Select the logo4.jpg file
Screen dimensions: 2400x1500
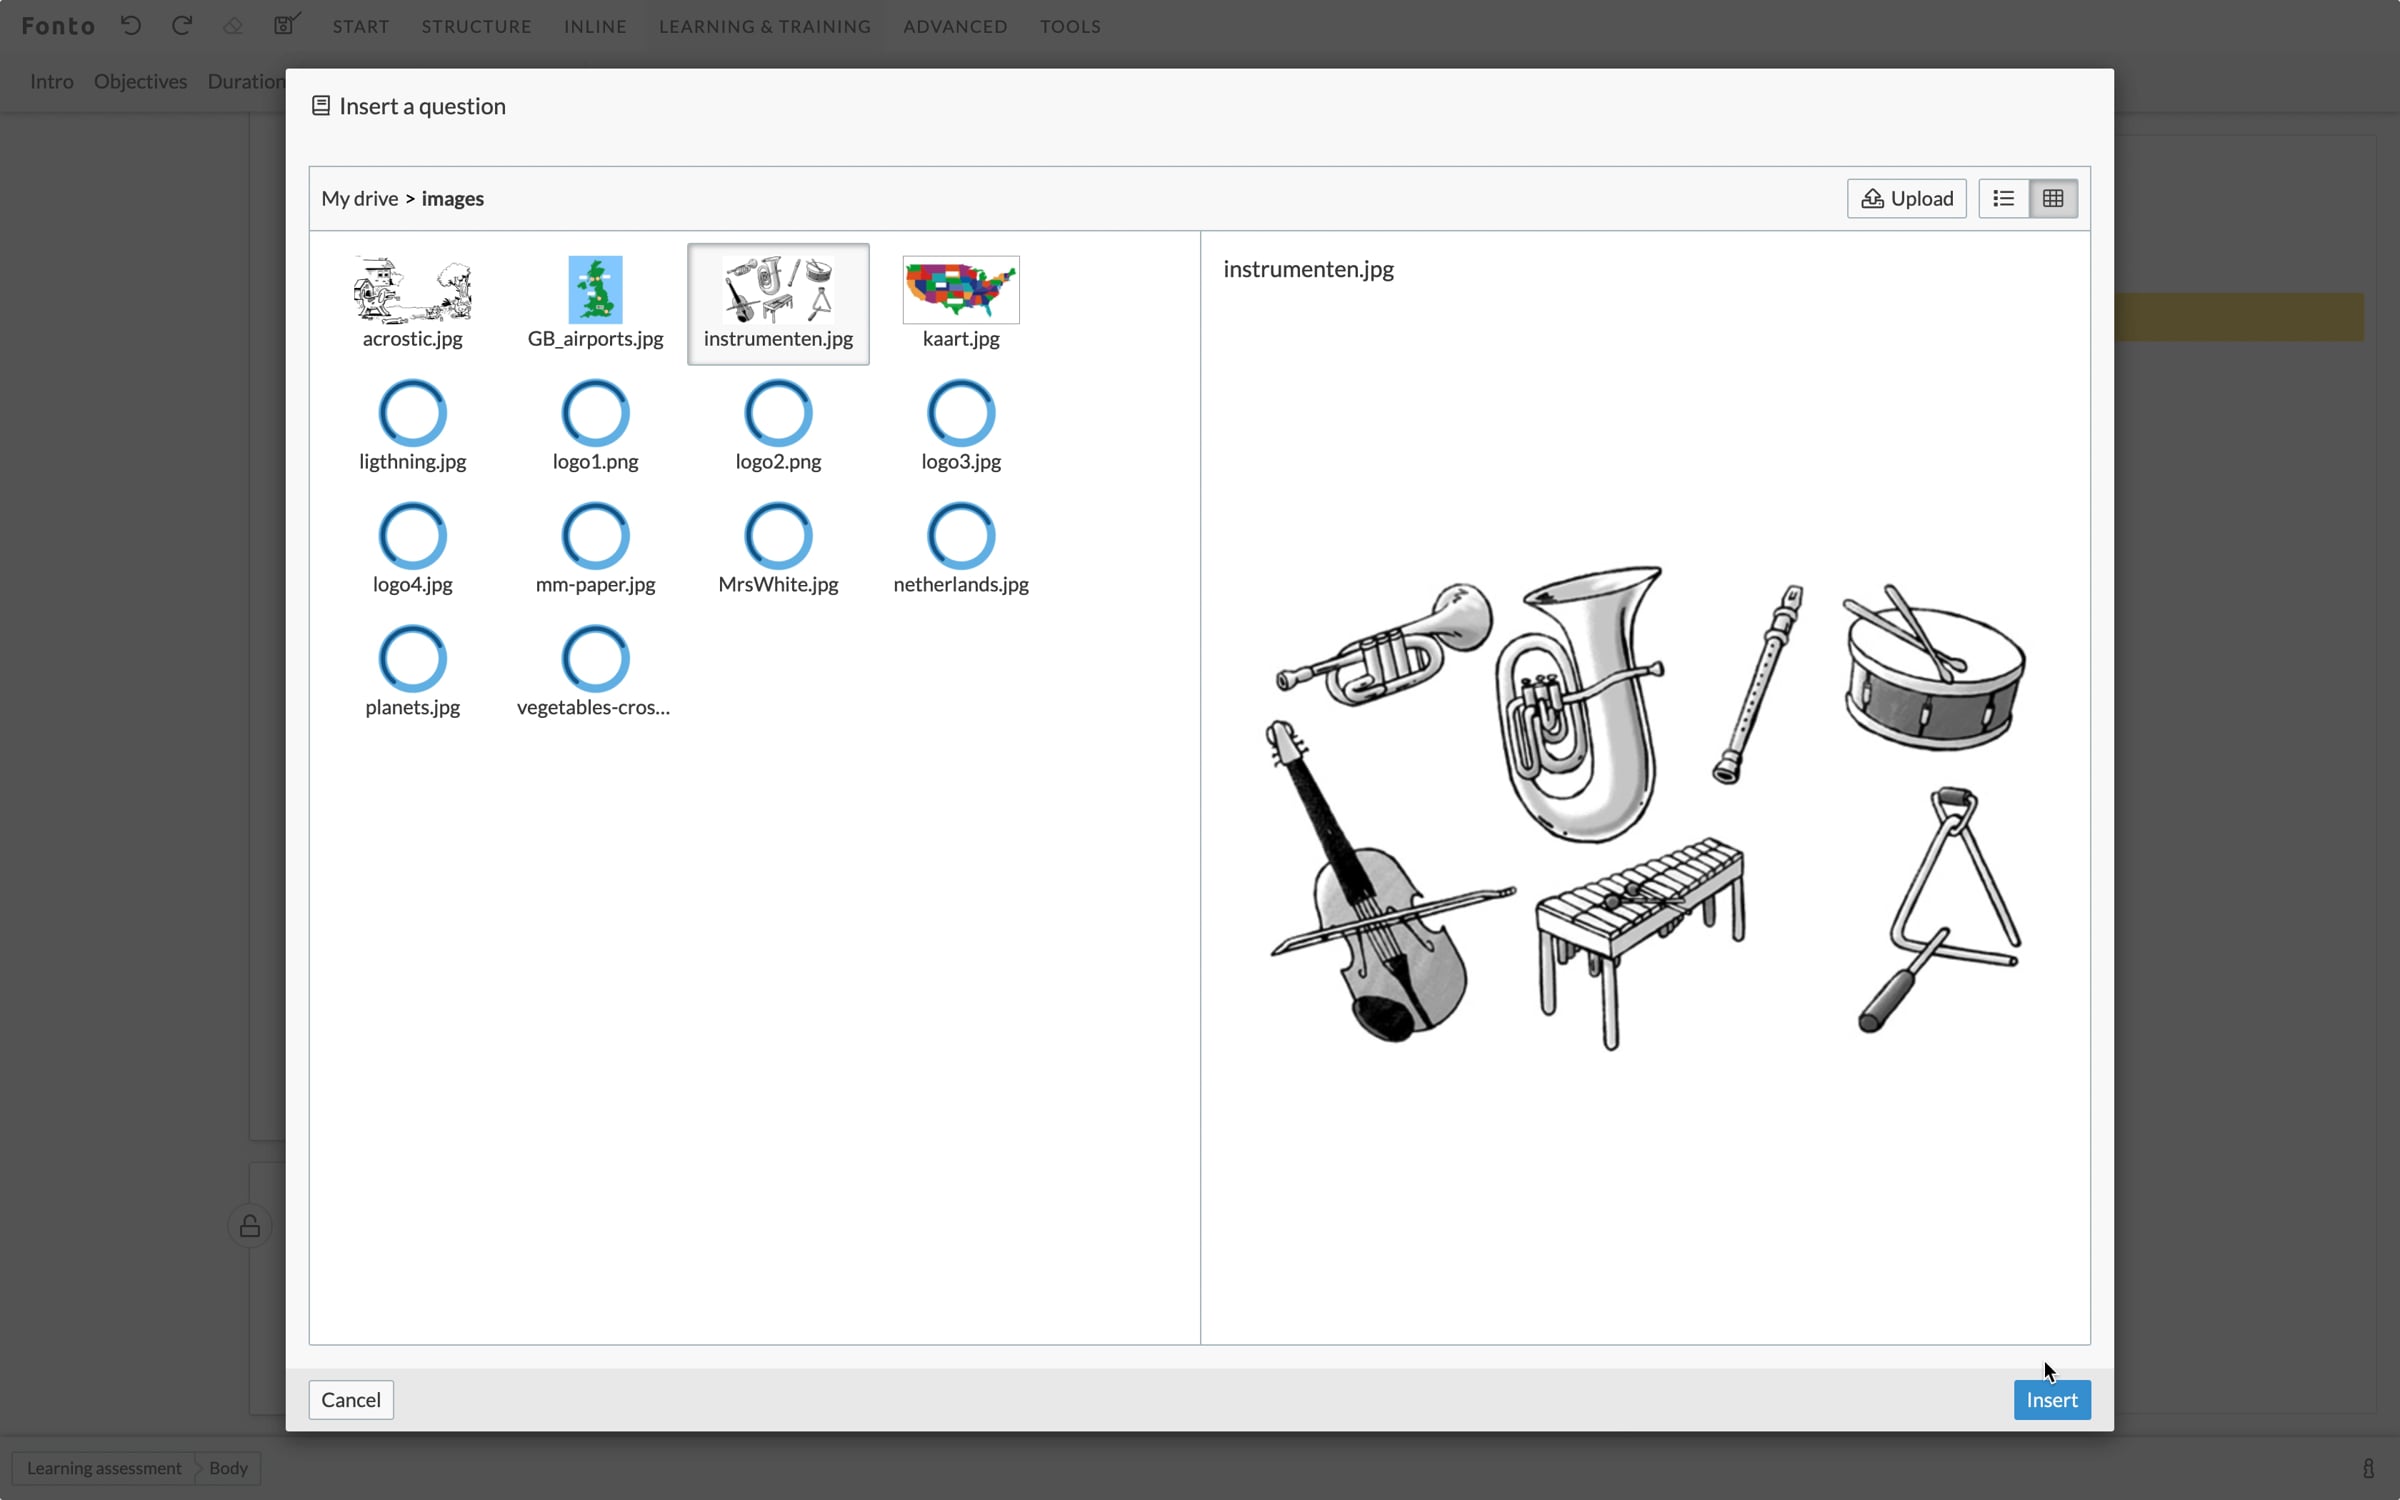412,549
